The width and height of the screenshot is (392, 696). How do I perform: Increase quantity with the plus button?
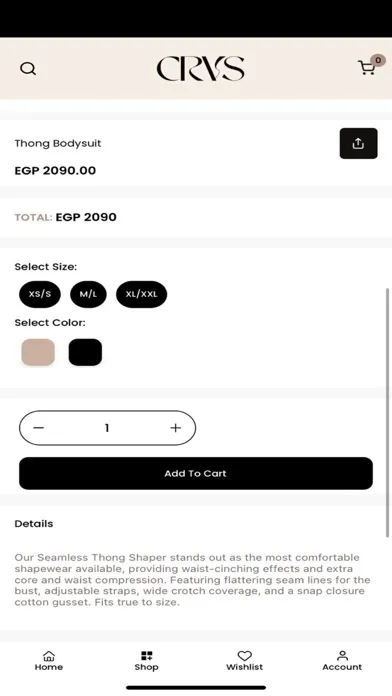pos(176,428)
